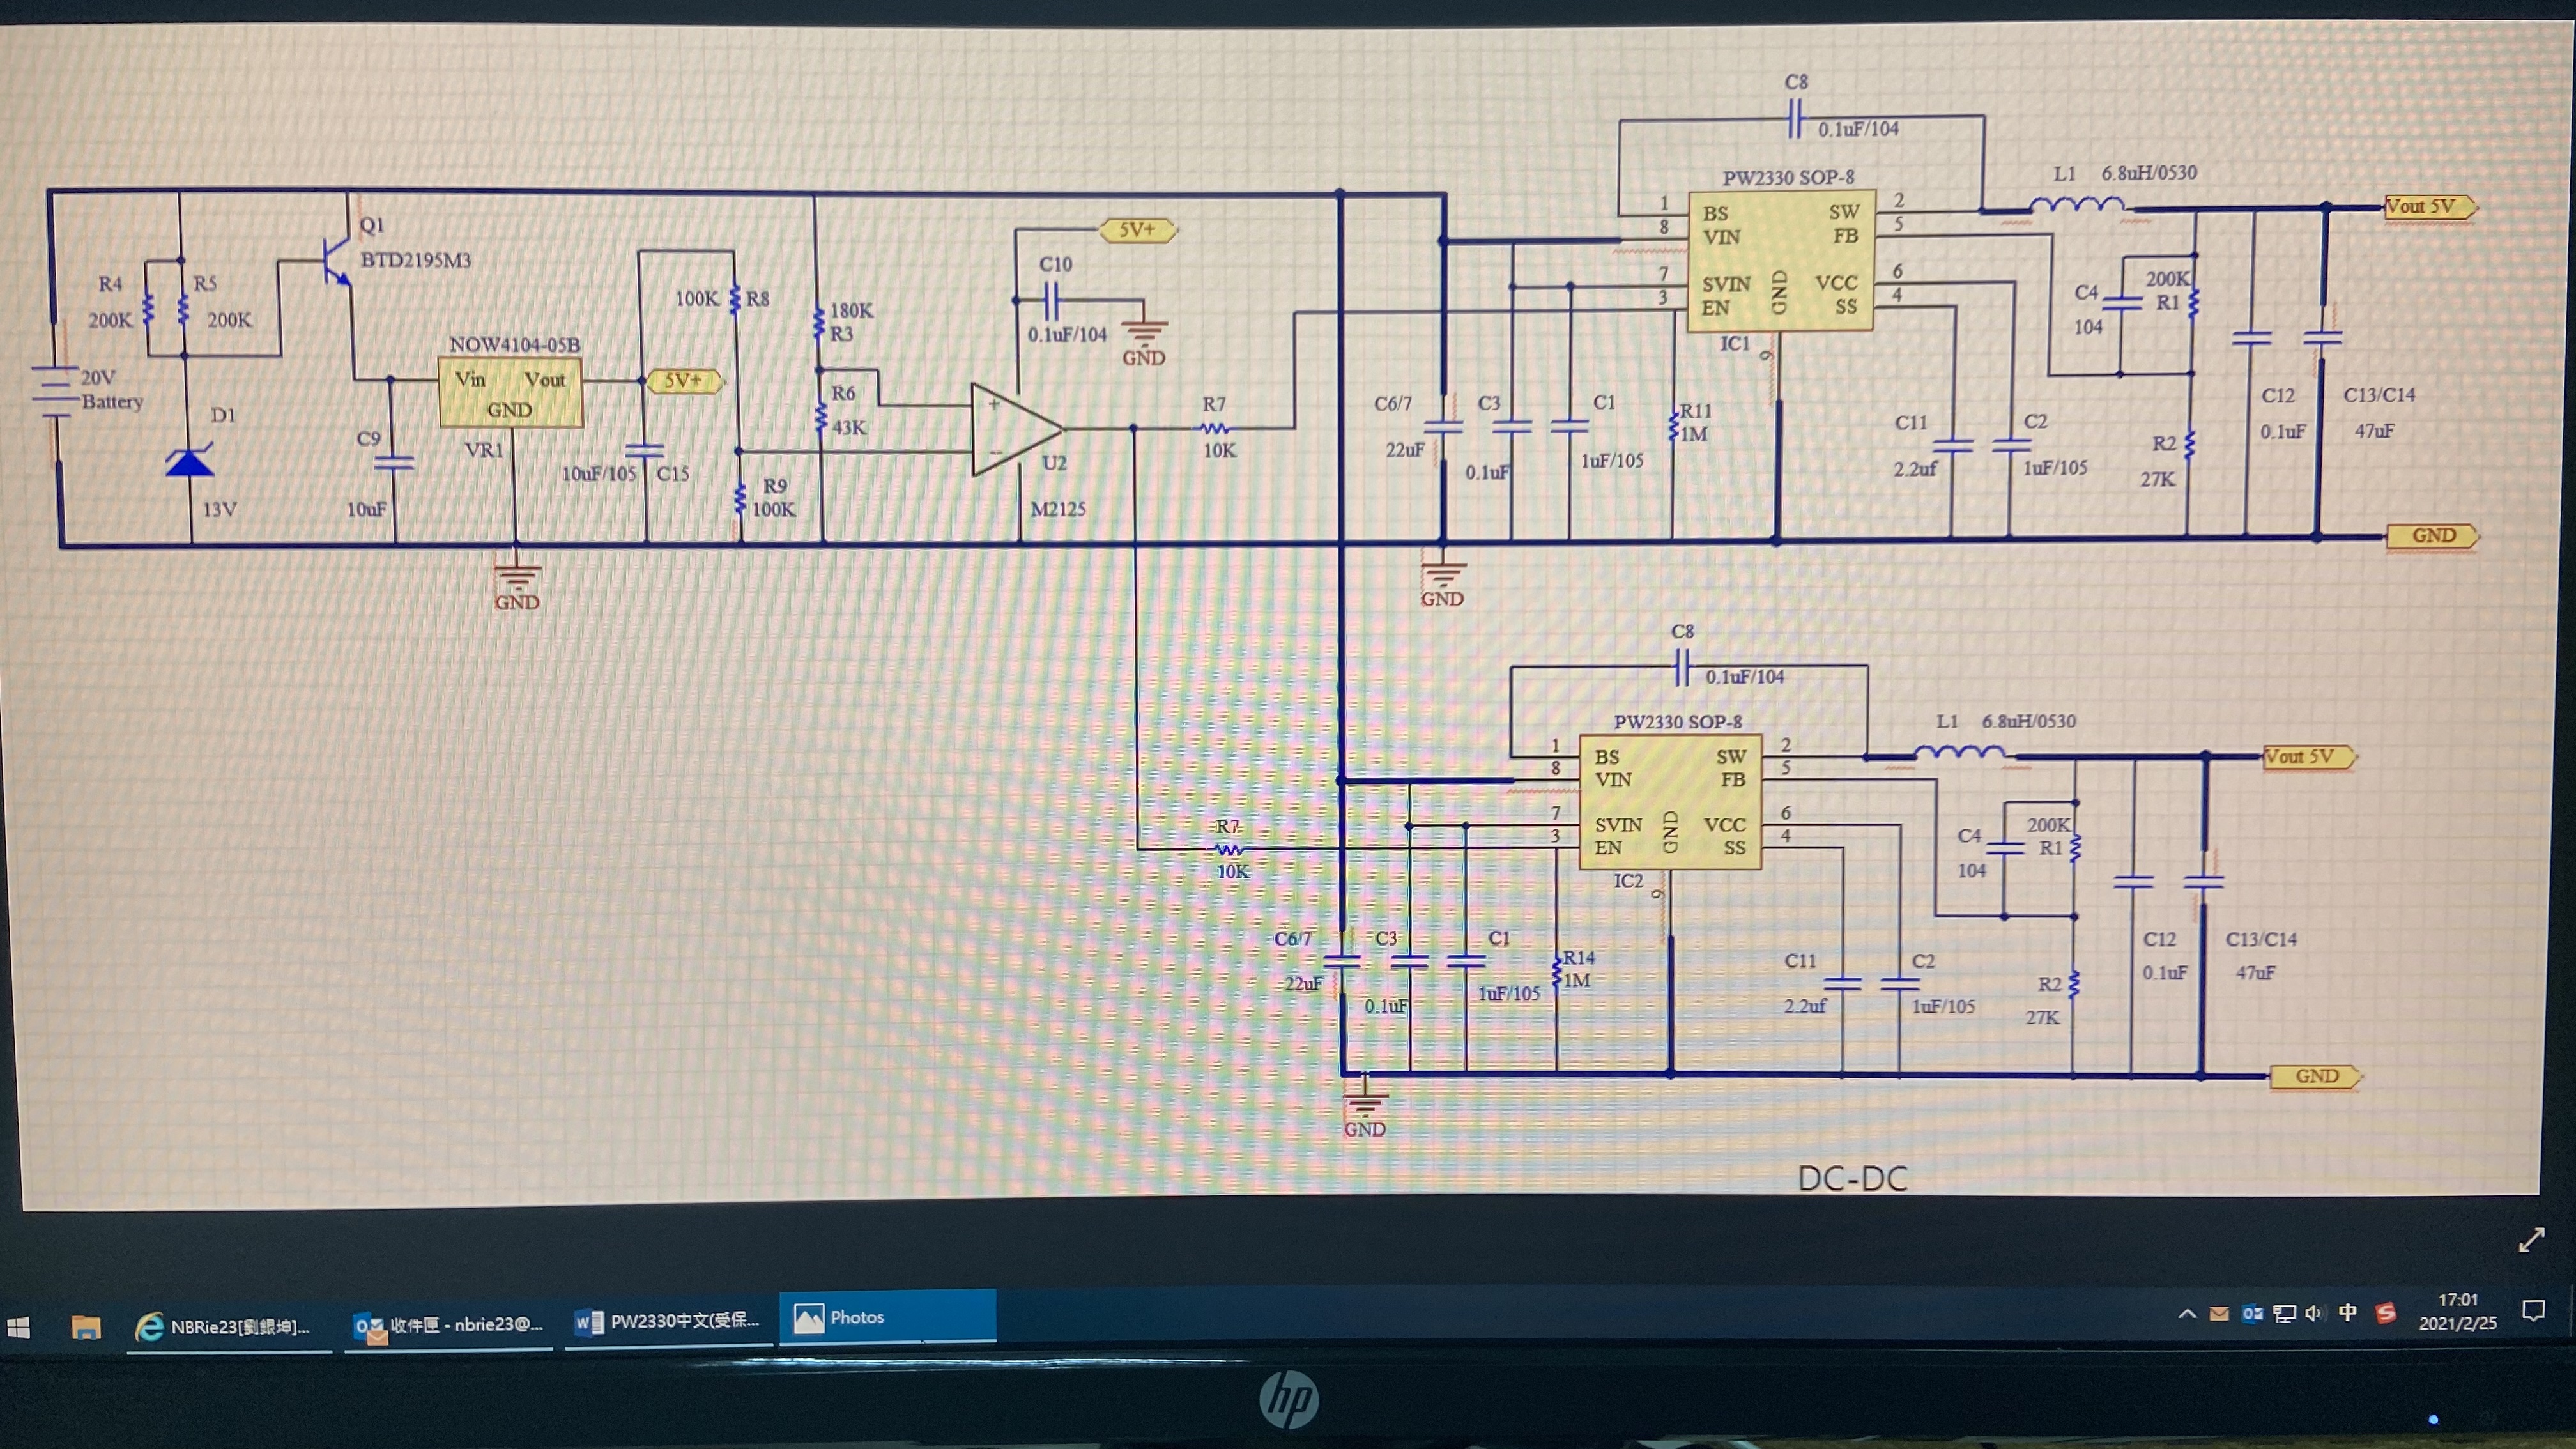
Task: Open the network status tray icon
Action: coord(2284,1314)
